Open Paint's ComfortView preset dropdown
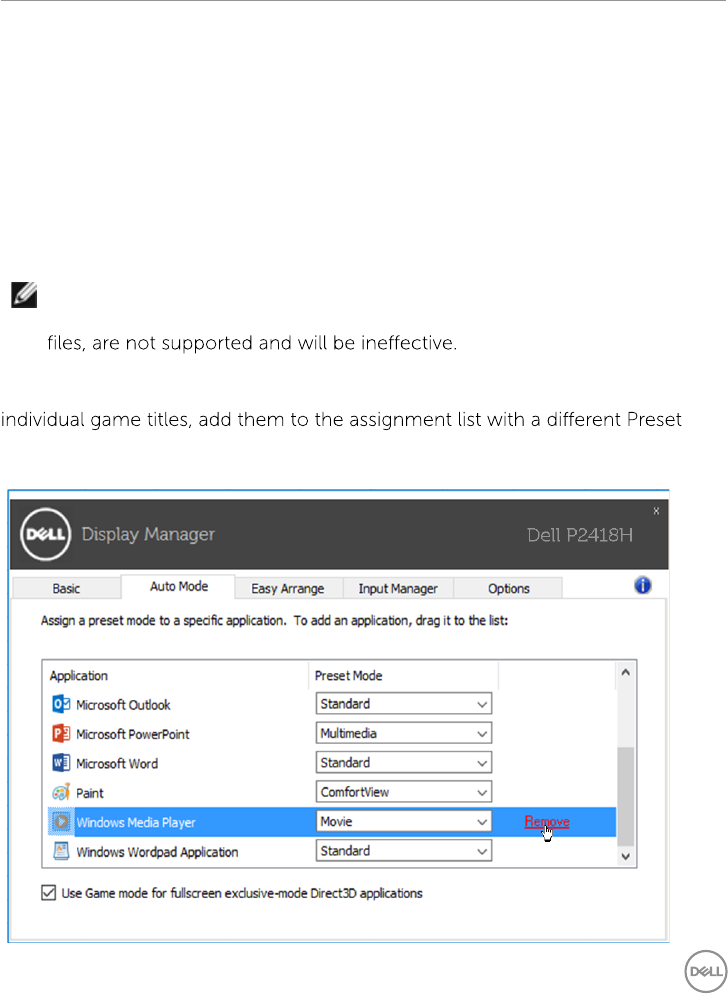 pos(404,792)
